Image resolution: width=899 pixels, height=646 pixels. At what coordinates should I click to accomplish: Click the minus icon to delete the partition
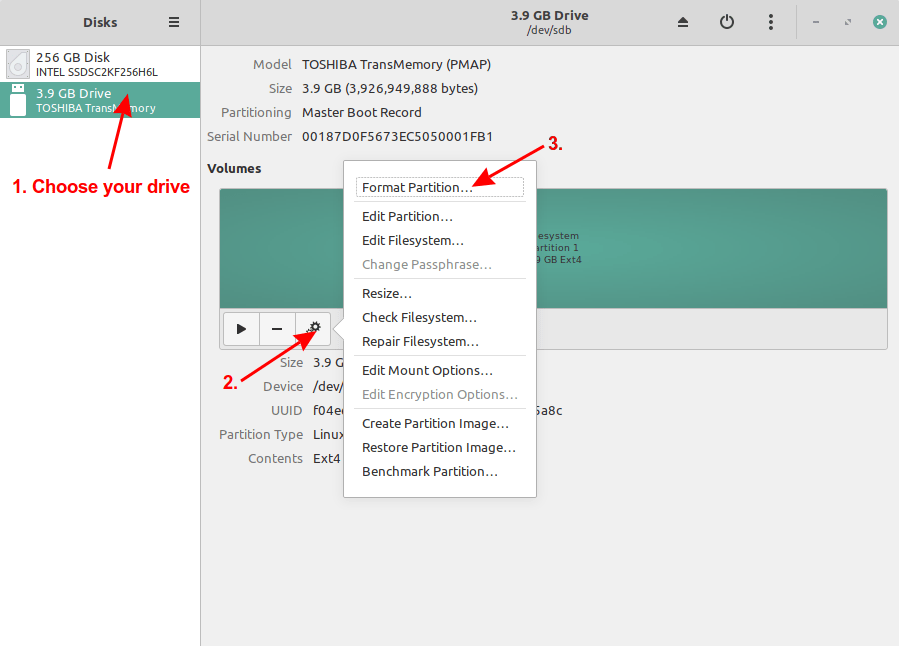[x=277, y=328]
